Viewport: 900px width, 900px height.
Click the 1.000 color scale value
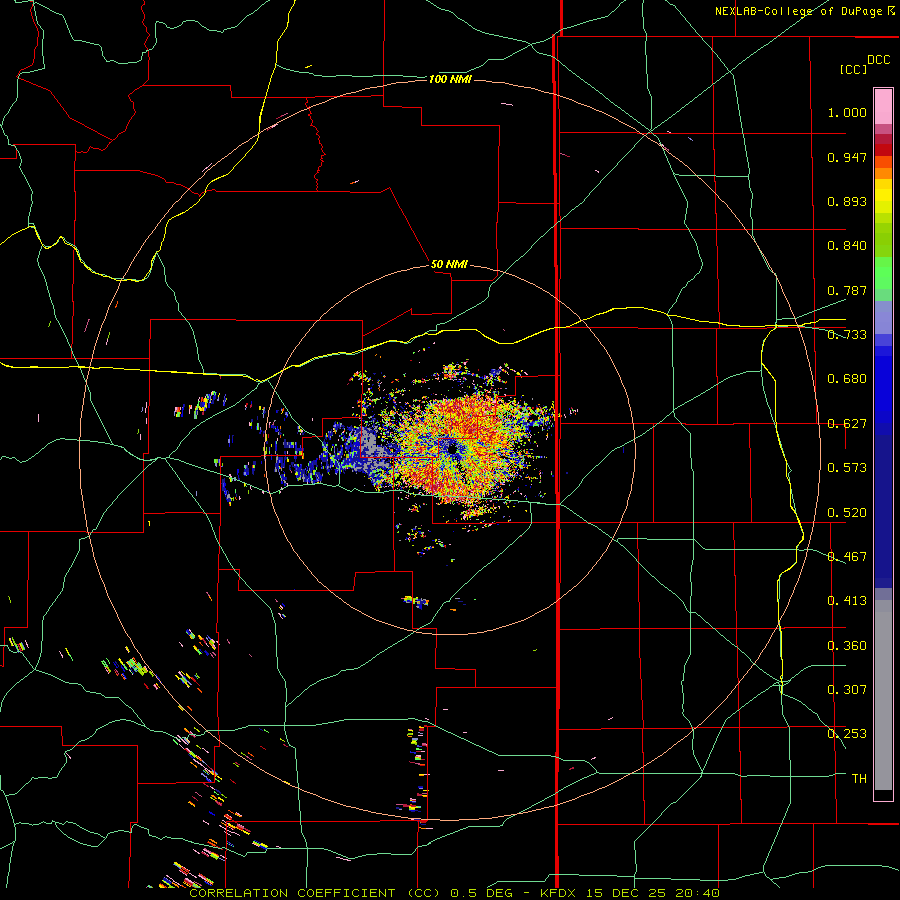click(847, 112)
